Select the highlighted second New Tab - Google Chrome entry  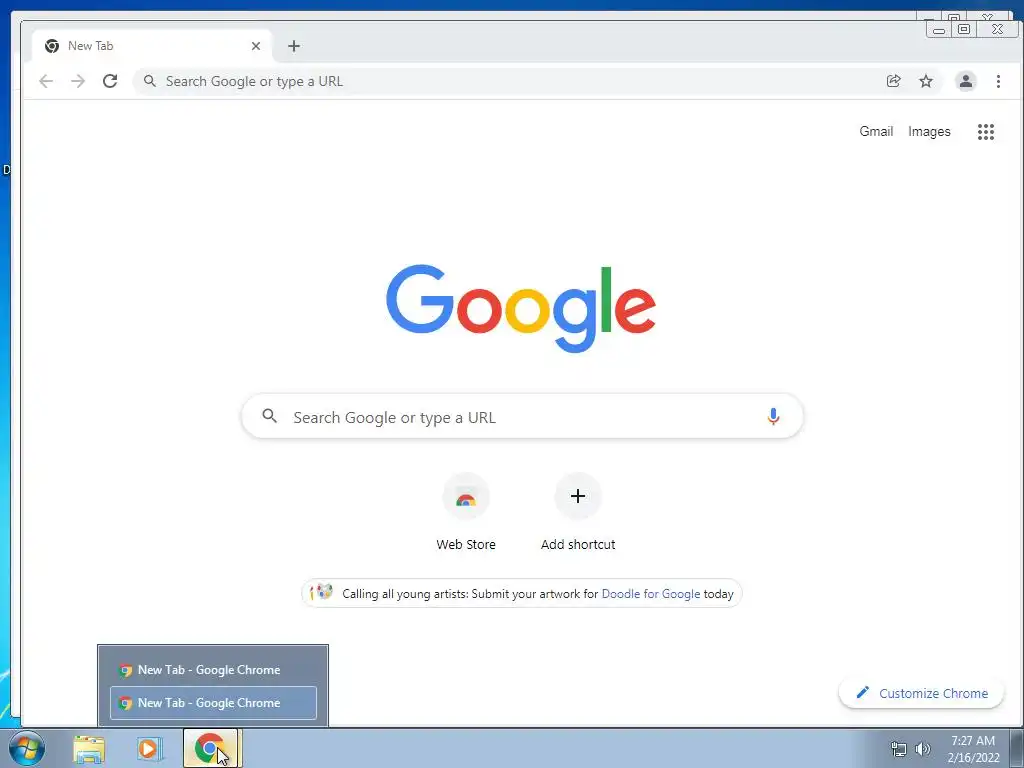tap(213, 703)
